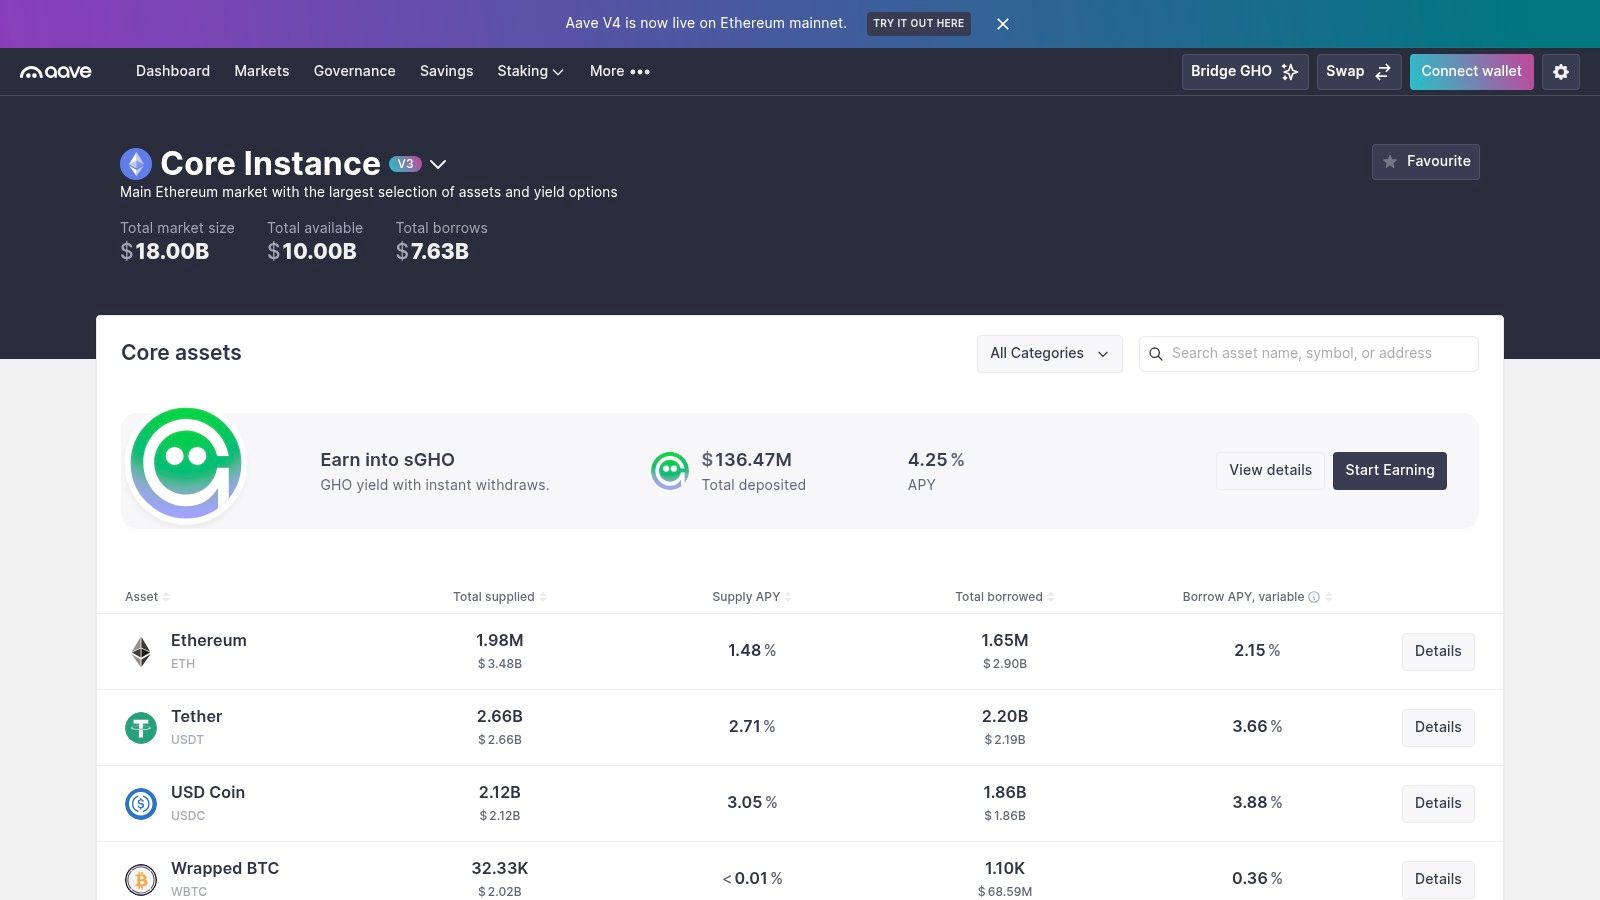This screenshot has width=1600, height=900.
Task: Open Details for USD Coin
Action: tap(1438, 804)
